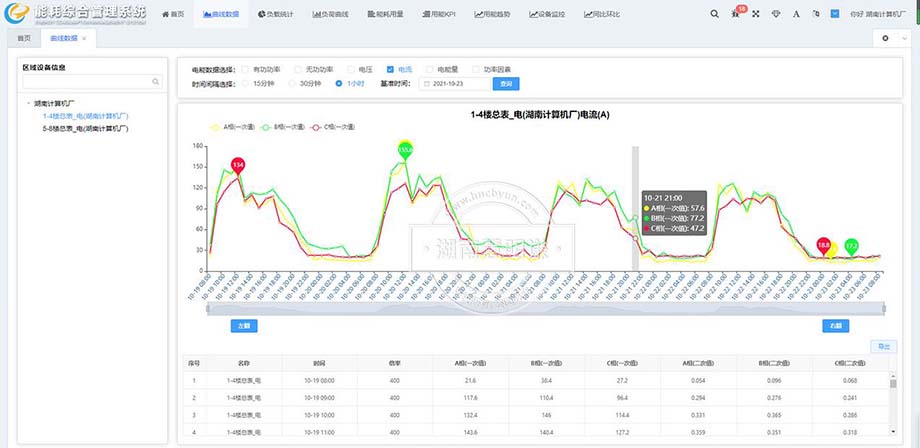The width and height of the screenshot is (920, 448).
Task: Click the search icon in device tree box
Action: 156,82
